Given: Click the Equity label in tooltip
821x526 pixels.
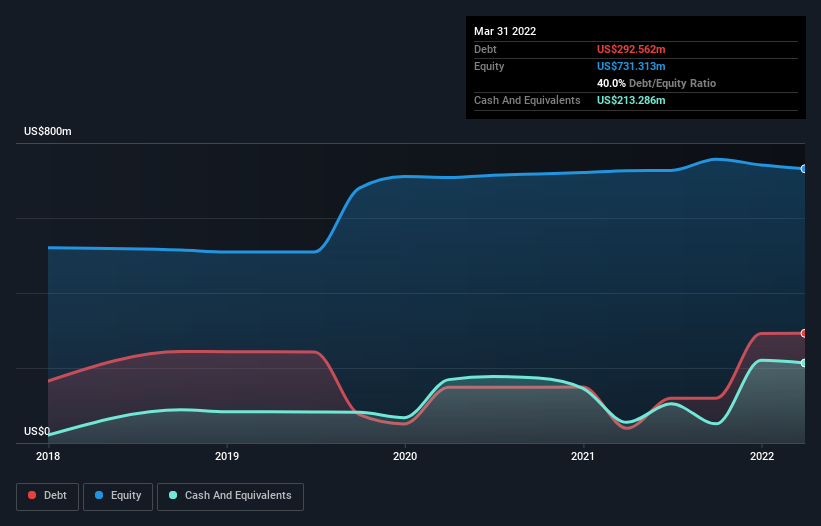Looking at the screenshot, I should click(489, 66).
